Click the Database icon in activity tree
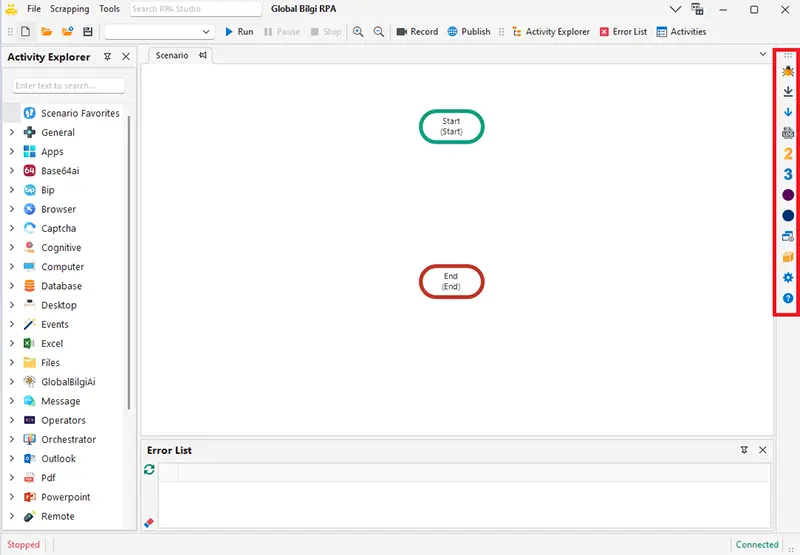 [x=30, y=286]
